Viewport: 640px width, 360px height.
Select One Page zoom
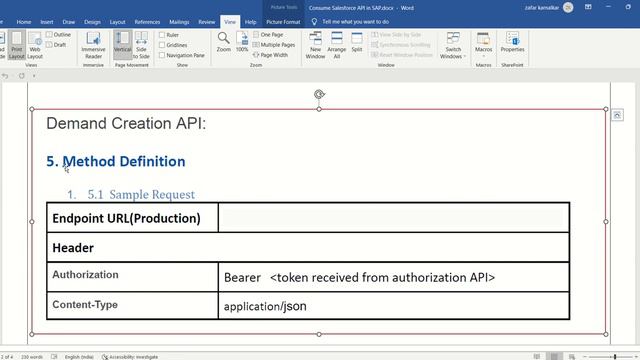click(x=268, y=35)
